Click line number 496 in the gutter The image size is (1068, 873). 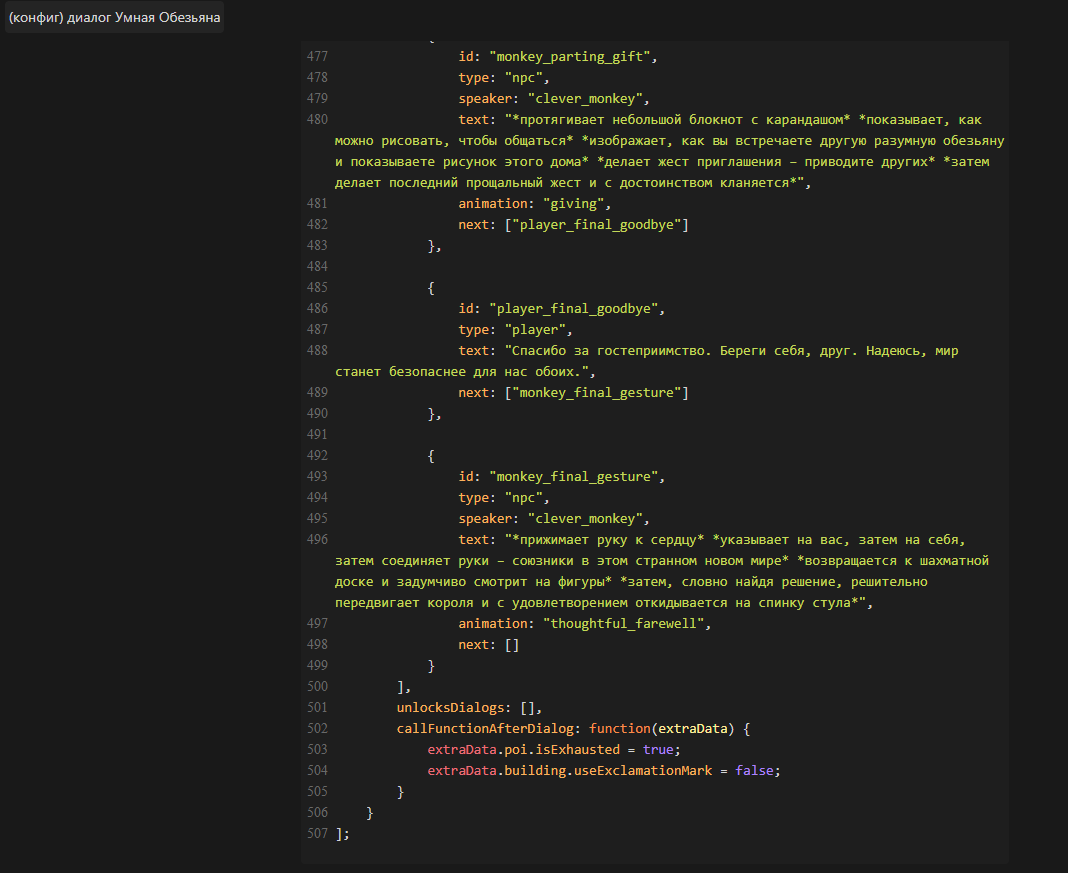coord(317,540)
